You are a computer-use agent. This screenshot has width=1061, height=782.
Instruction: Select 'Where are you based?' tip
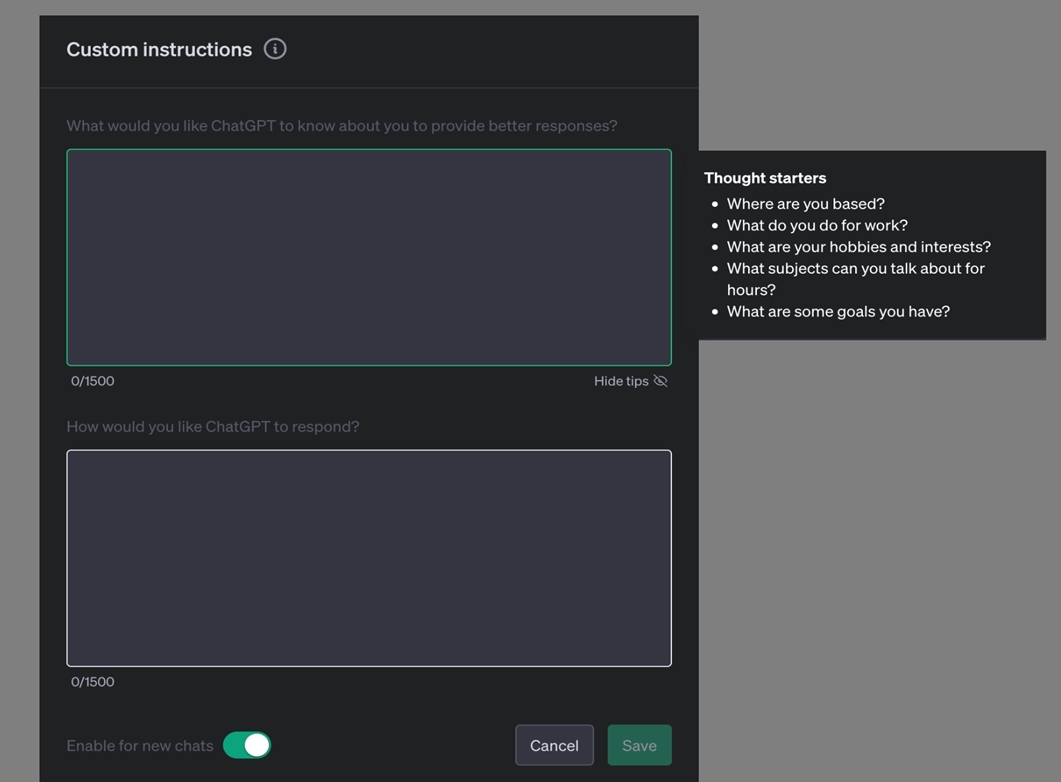click(x=805, y=204)
